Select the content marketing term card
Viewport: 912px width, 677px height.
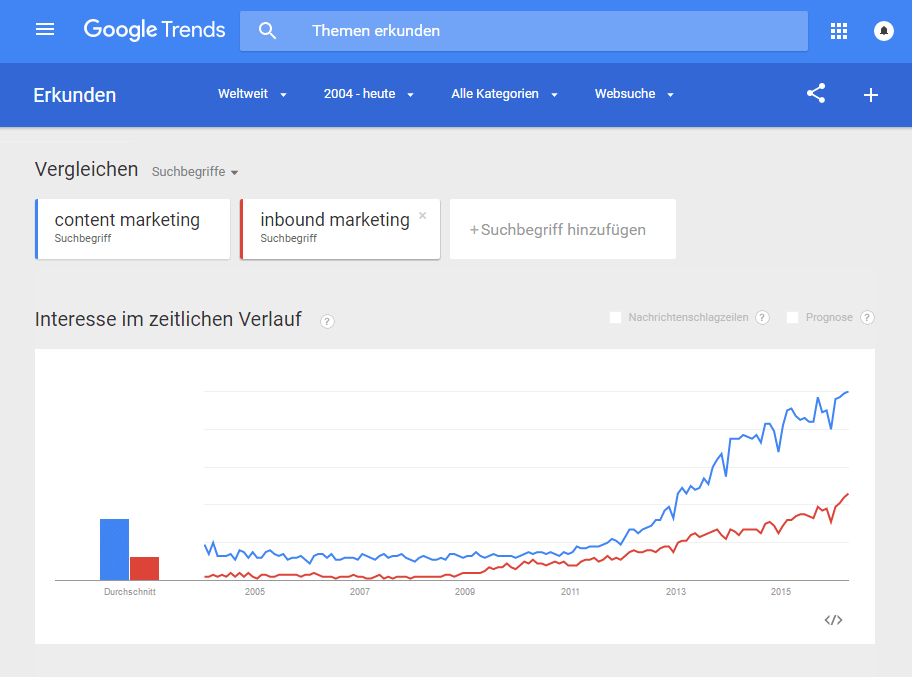(132, 228)
